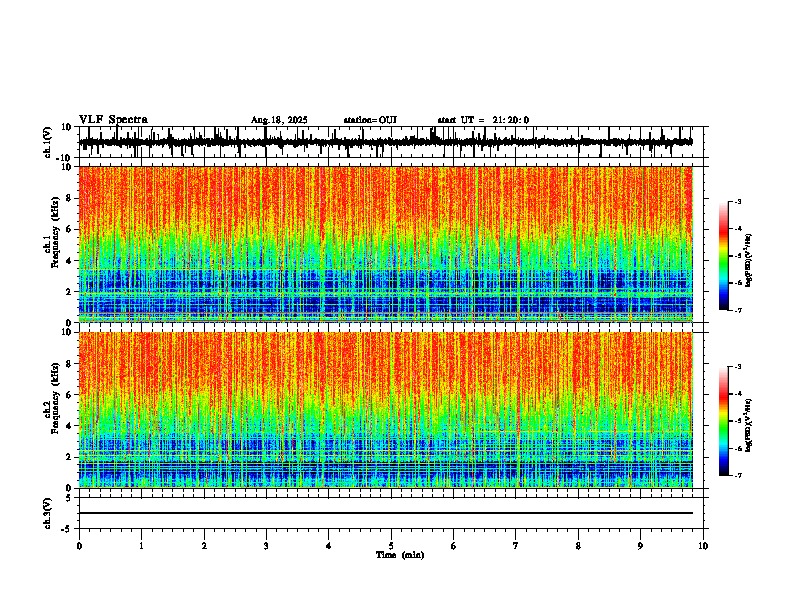Click the "start UT = 21:20:0" label

[483, 120]
